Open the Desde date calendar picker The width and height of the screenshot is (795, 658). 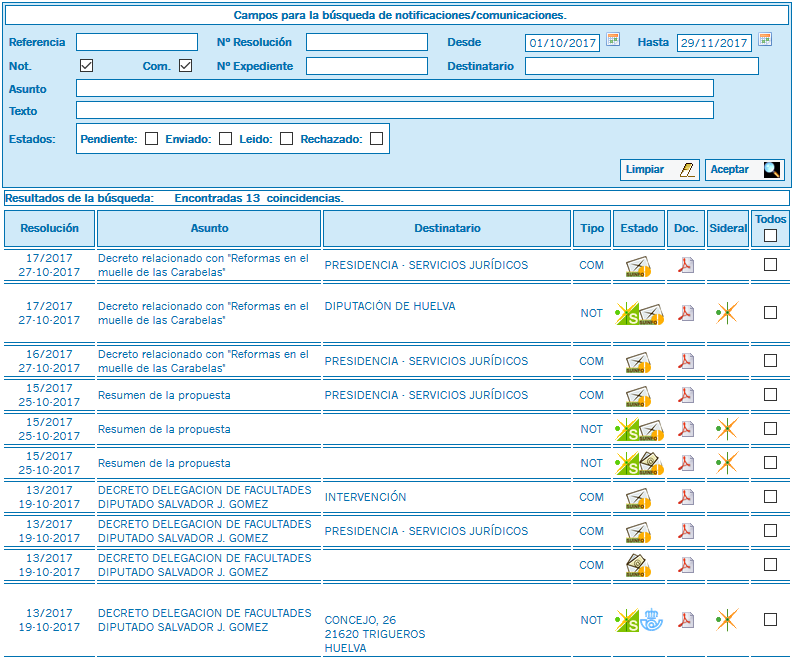point(613,40)
